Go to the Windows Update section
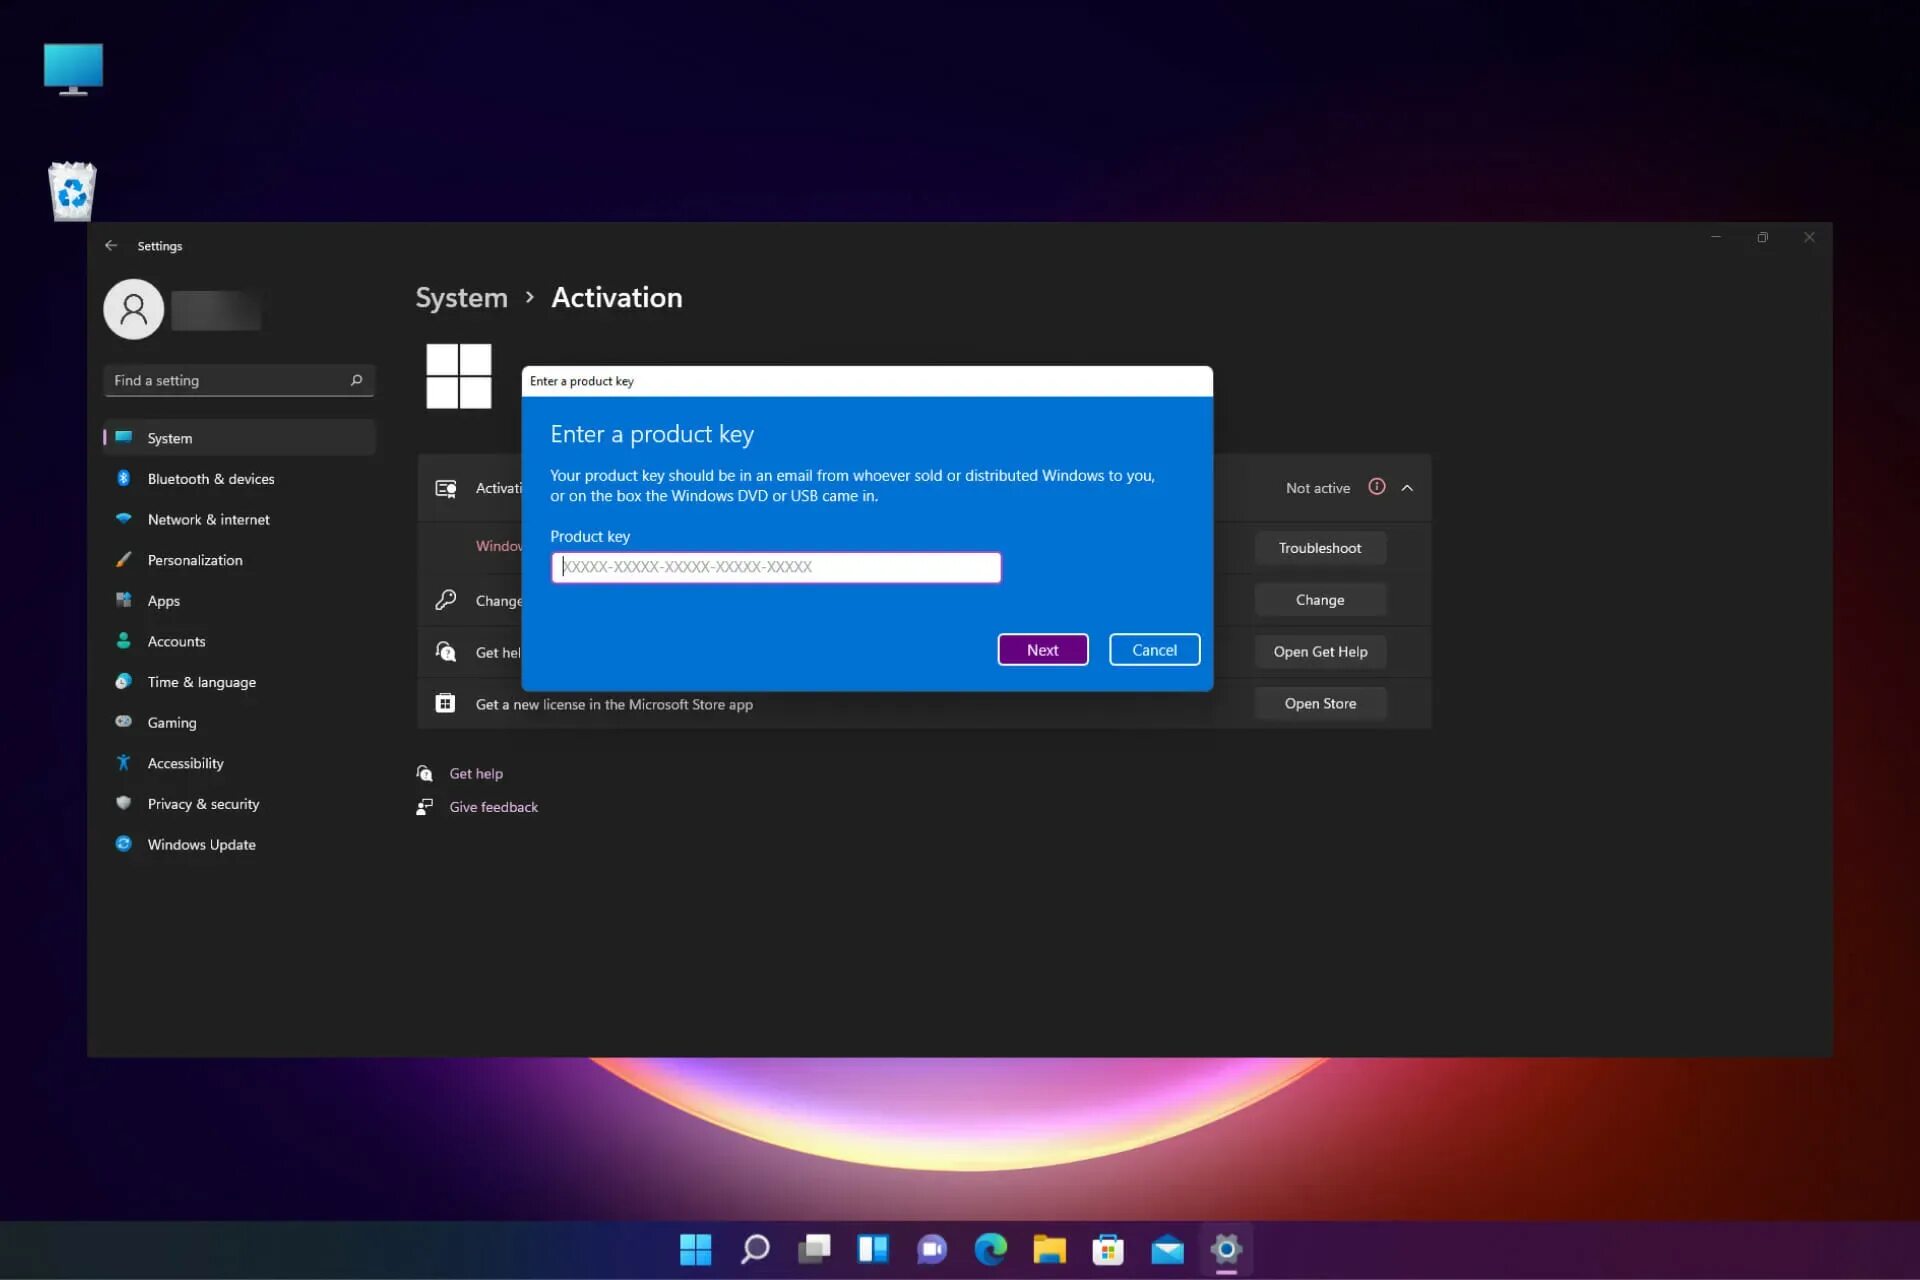Image resolution: width=1920 pixels, height=1280 pixels. [201, 845]
